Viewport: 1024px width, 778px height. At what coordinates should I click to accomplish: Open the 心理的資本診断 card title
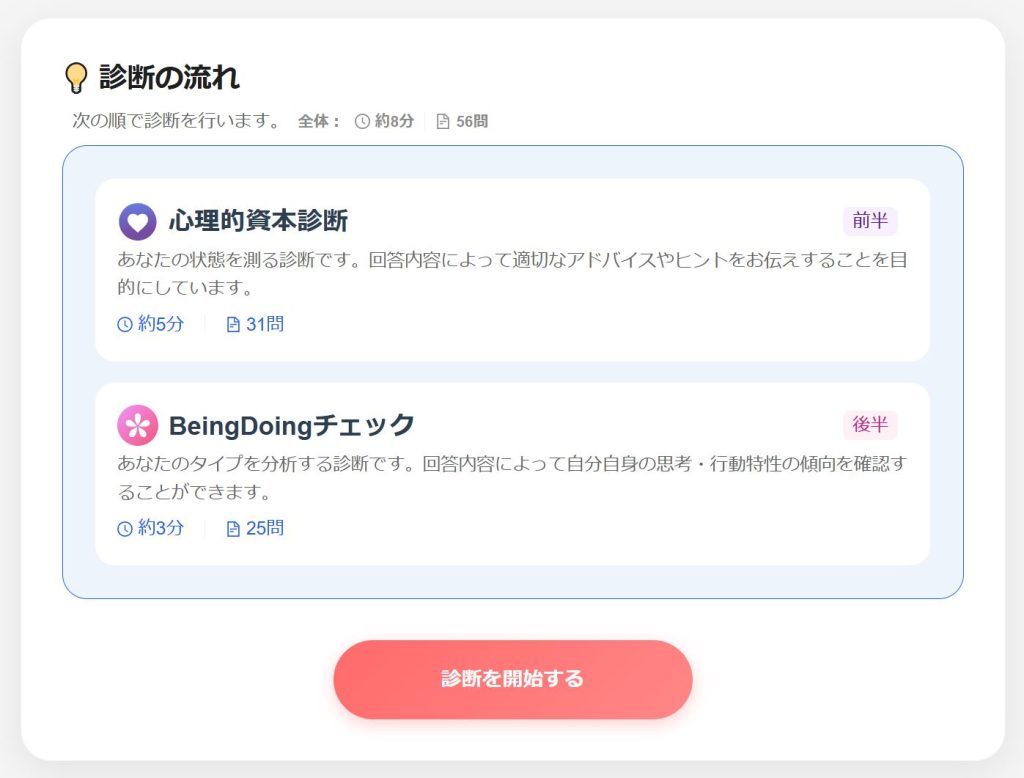(258, 221)
